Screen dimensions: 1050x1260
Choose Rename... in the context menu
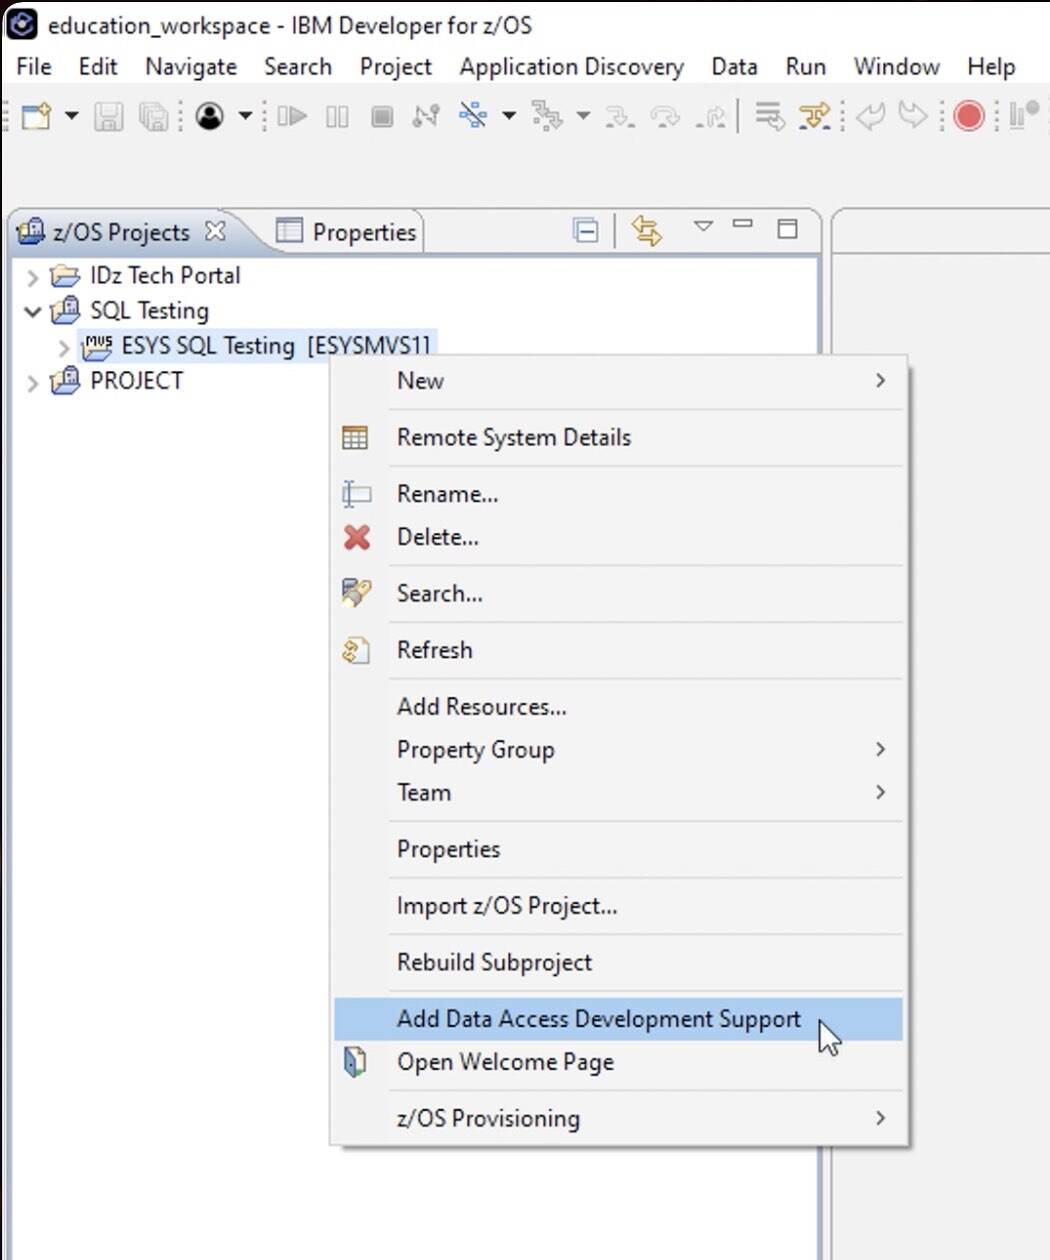(x=619, y=494)
